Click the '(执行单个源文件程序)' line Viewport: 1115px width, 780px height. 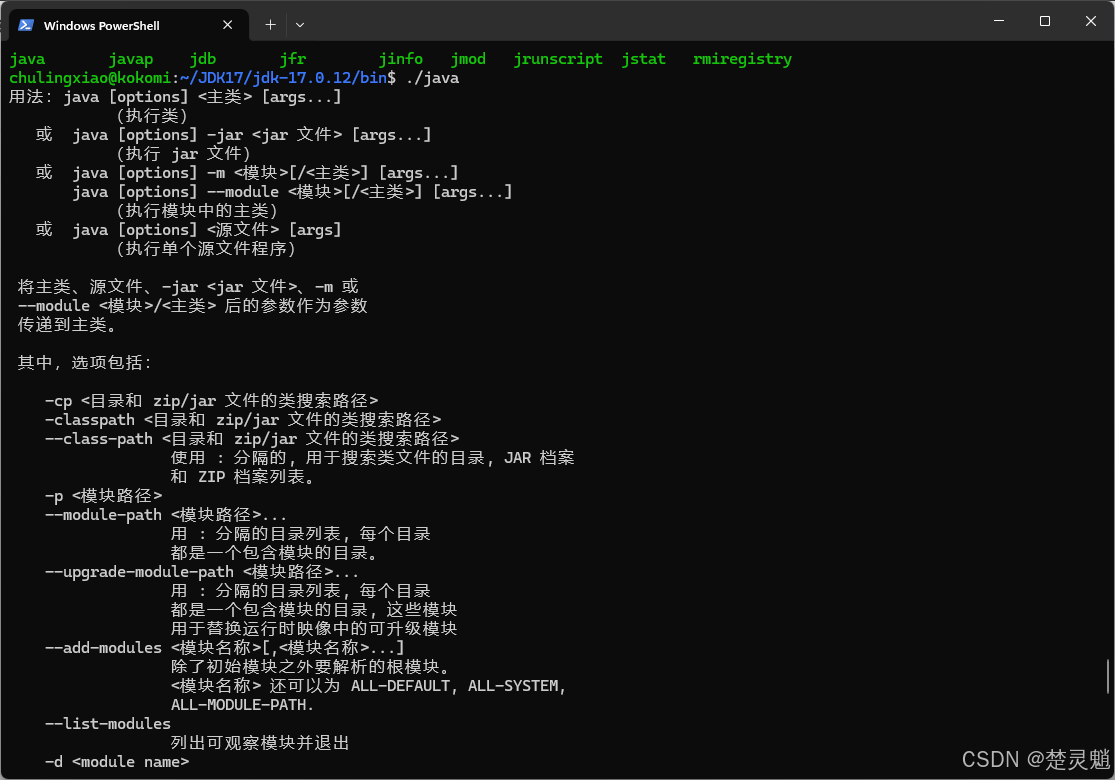pos(206,249)
